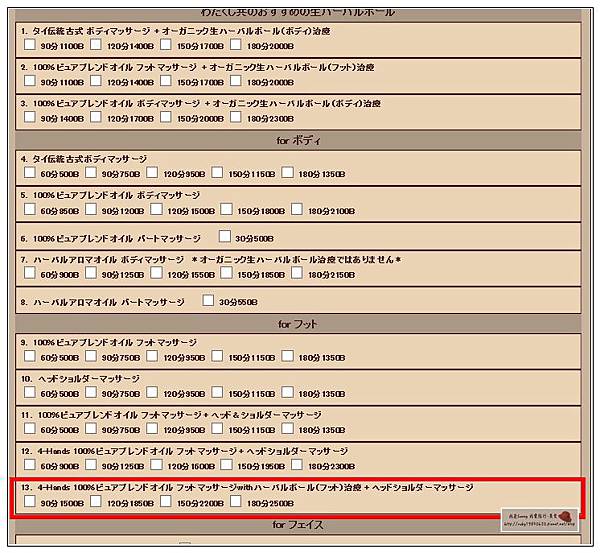Tick 30分 500B for item 6 part massage
Screen dimensions: 600x553
(225, 237)
